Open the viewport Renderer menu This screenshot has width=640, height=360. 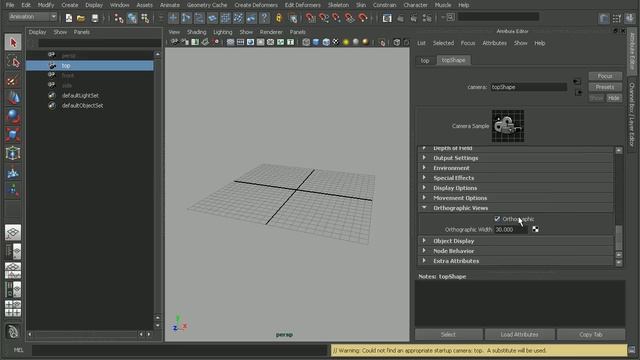click(271, 32)
